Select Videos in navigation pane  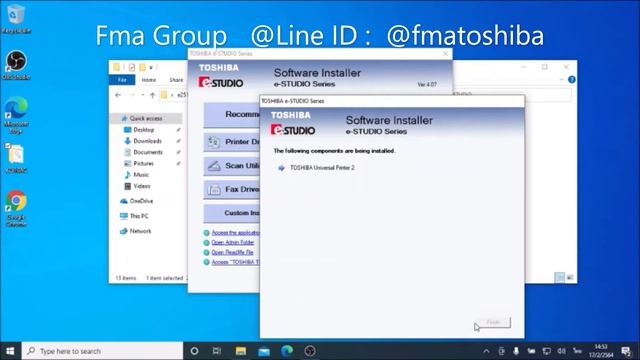142,186
